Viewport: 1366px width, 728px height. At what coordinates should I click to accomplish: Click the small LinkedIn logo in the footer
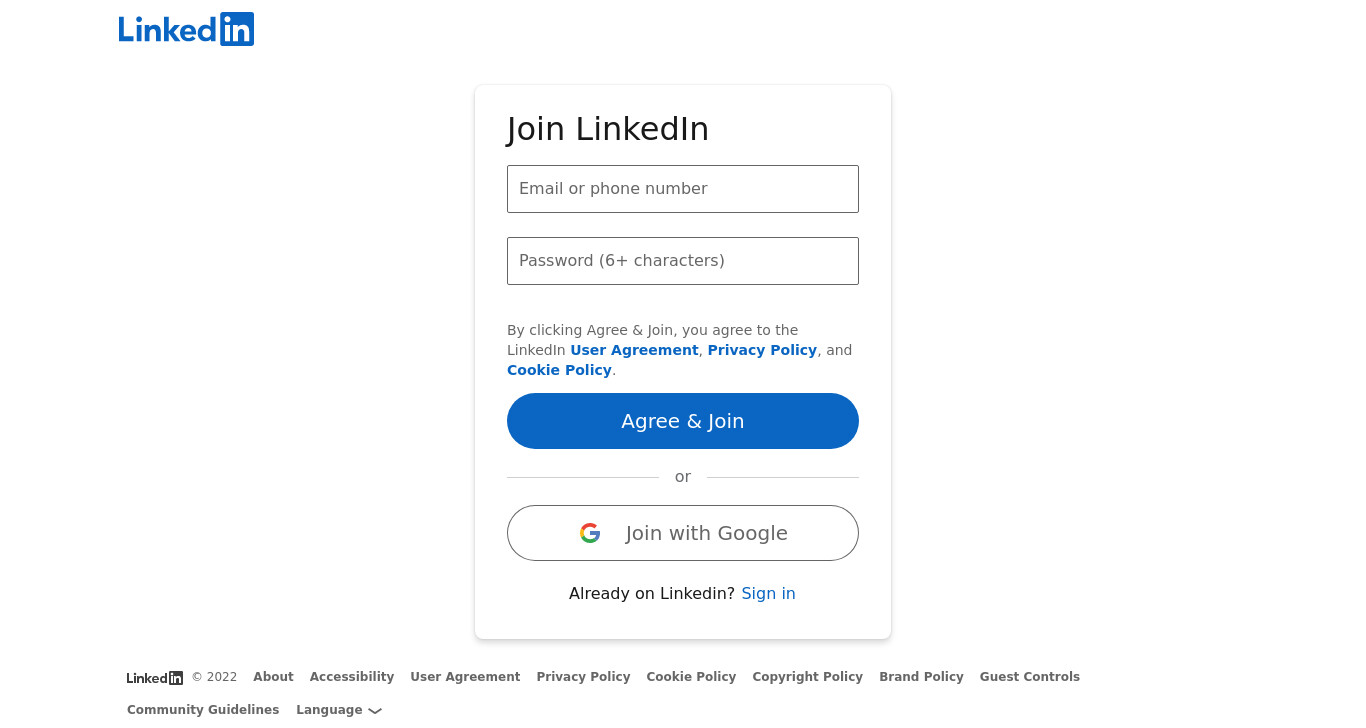click(155, 677)
